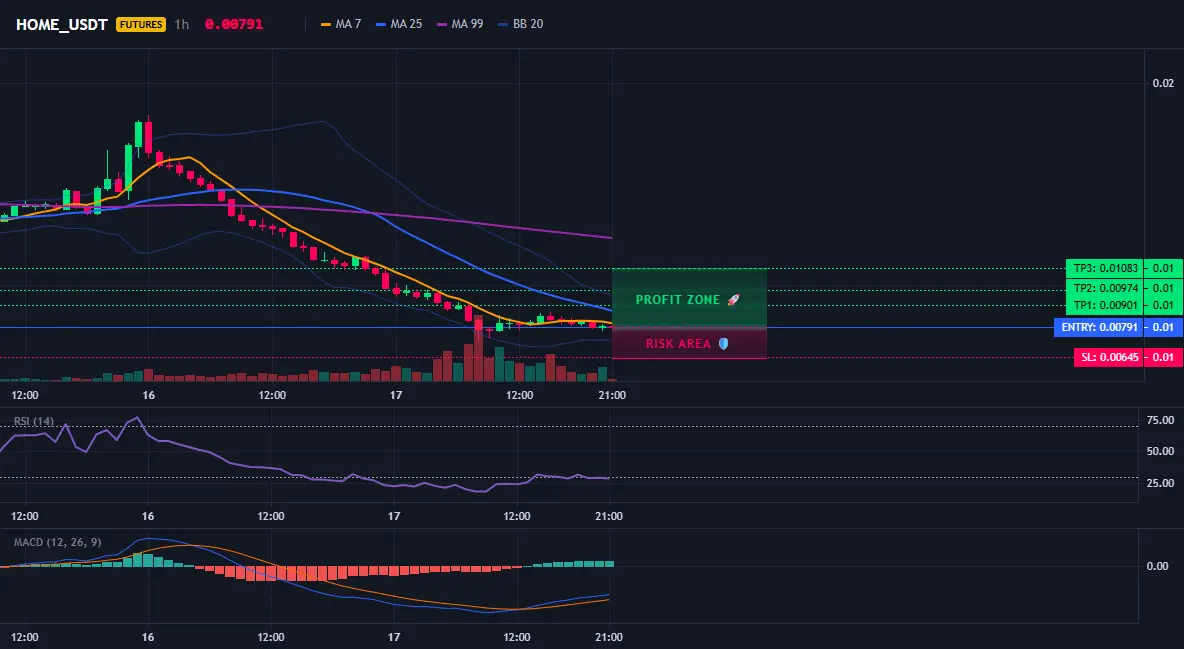Click the red SL: 0.00645 label
This screenshot has width=1184, height=649.
point(1108,357)
